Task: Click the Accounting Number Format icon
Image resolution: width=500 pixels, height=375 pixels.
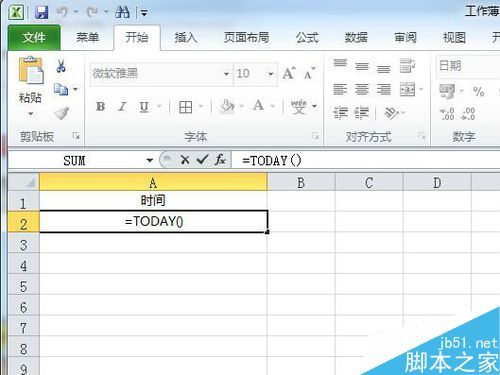Action: click(x=447, y=91)
